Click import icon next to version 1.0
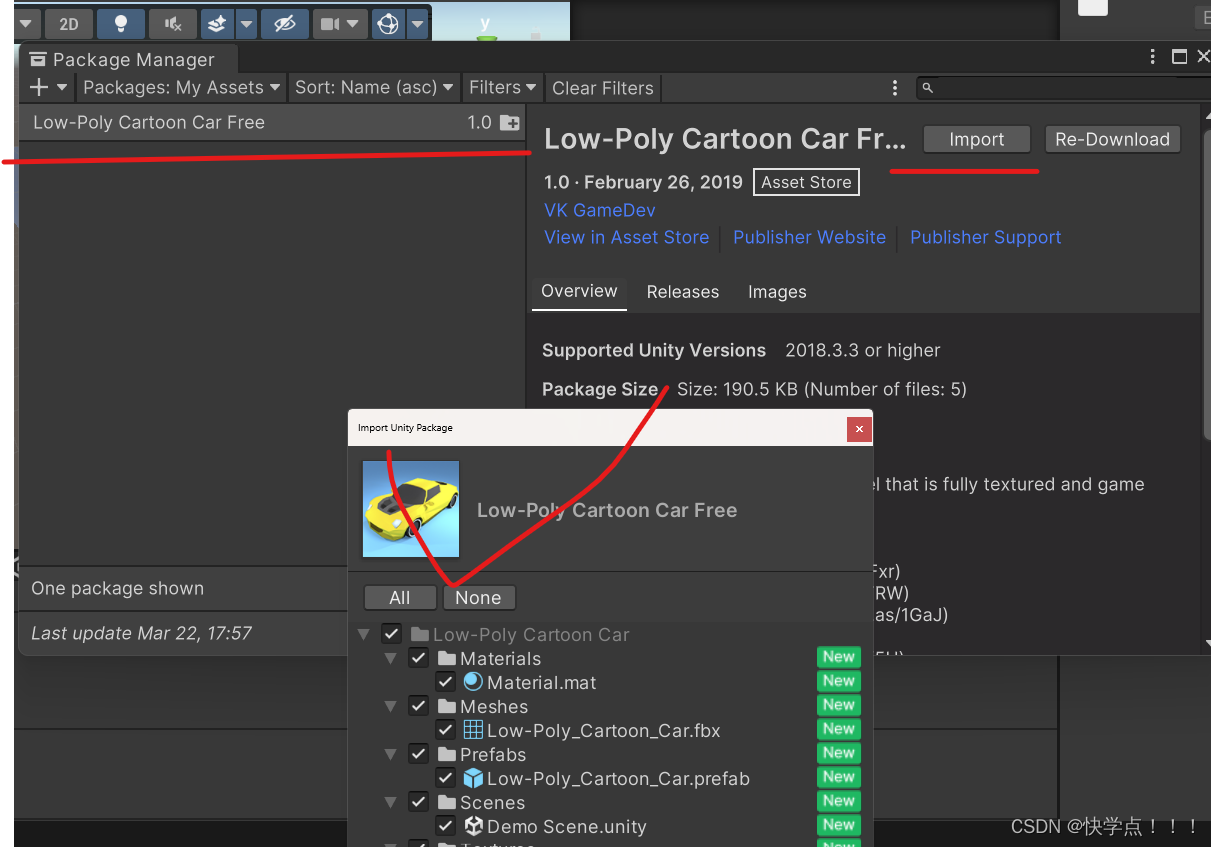 pyautogui.click(x=510, y=123)
